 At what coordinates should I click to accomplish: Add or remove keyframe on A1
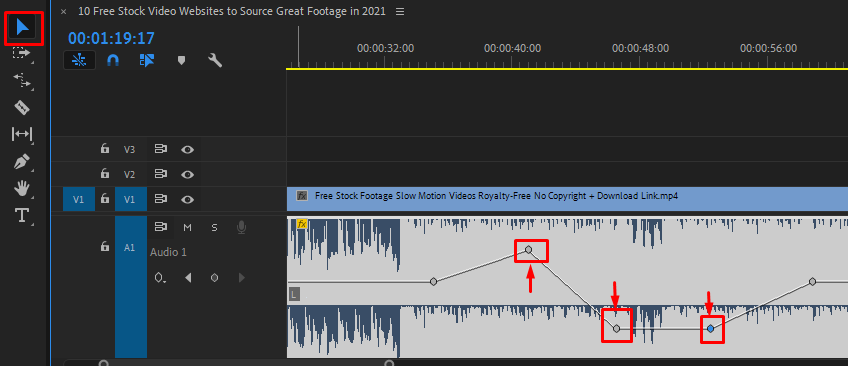pos(215,278)
